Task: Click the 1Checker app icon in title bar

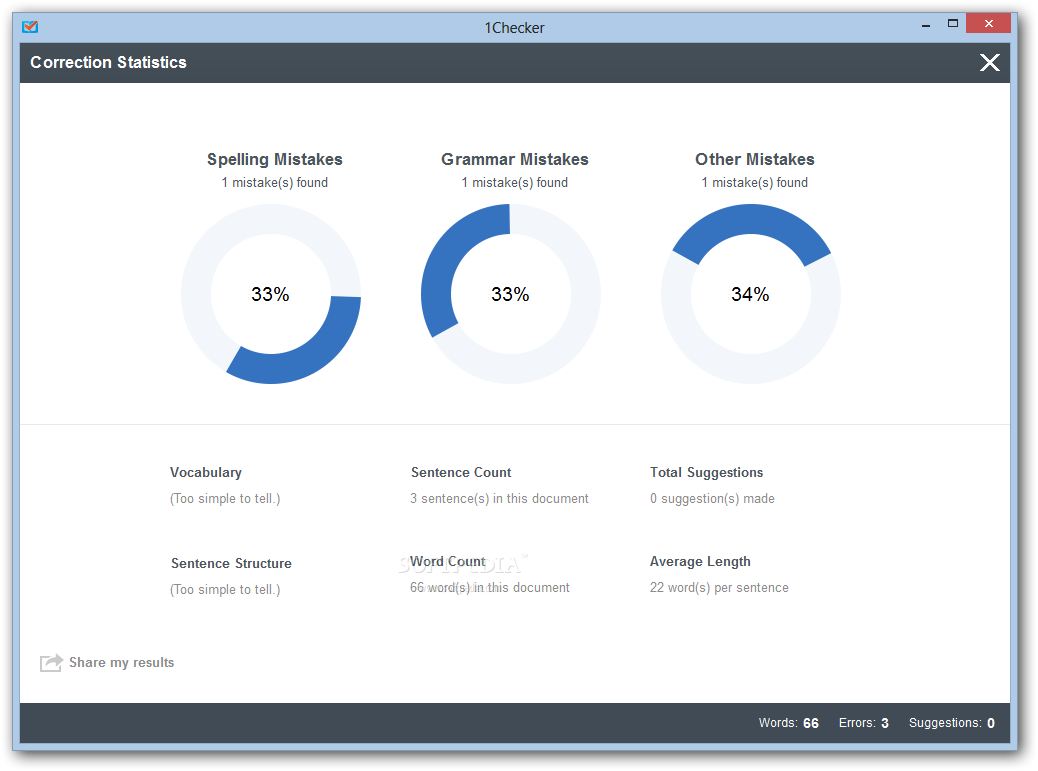Action: [x=30, y=26]
